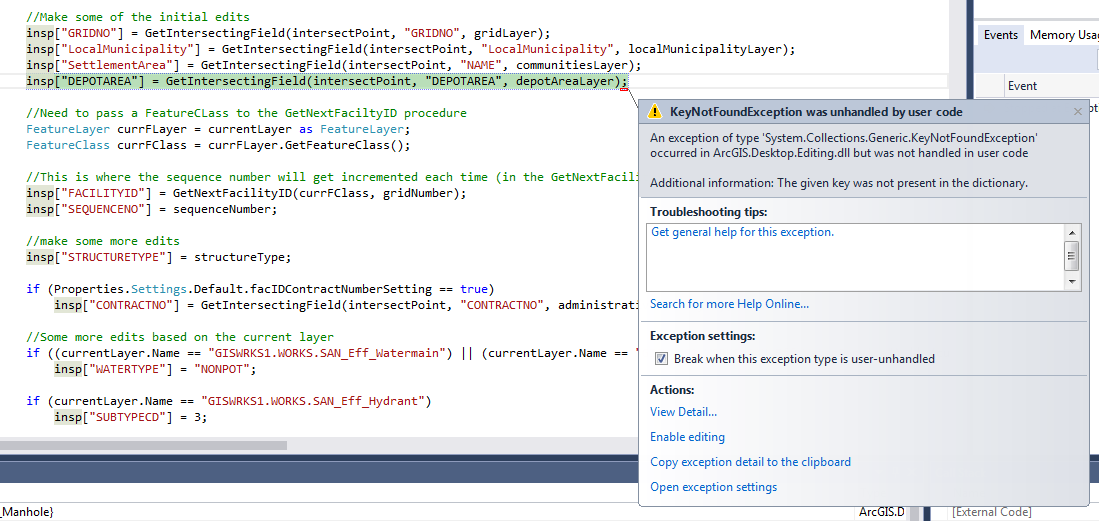Switch to the Memory Usage tab
This screenshot has width=1099, height=521.
1064,35
